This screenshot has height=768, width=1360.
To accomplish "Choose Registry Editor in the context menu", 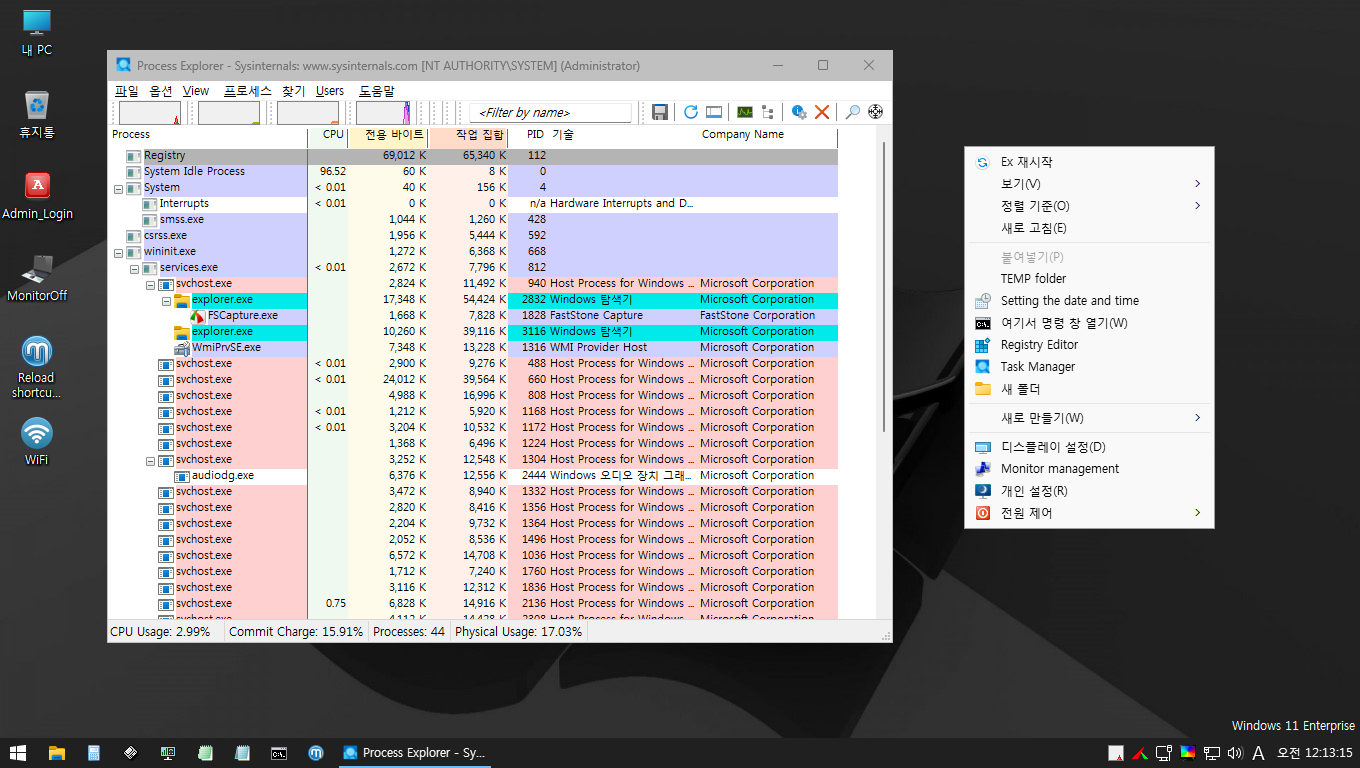I will (x=1089, y=345).
